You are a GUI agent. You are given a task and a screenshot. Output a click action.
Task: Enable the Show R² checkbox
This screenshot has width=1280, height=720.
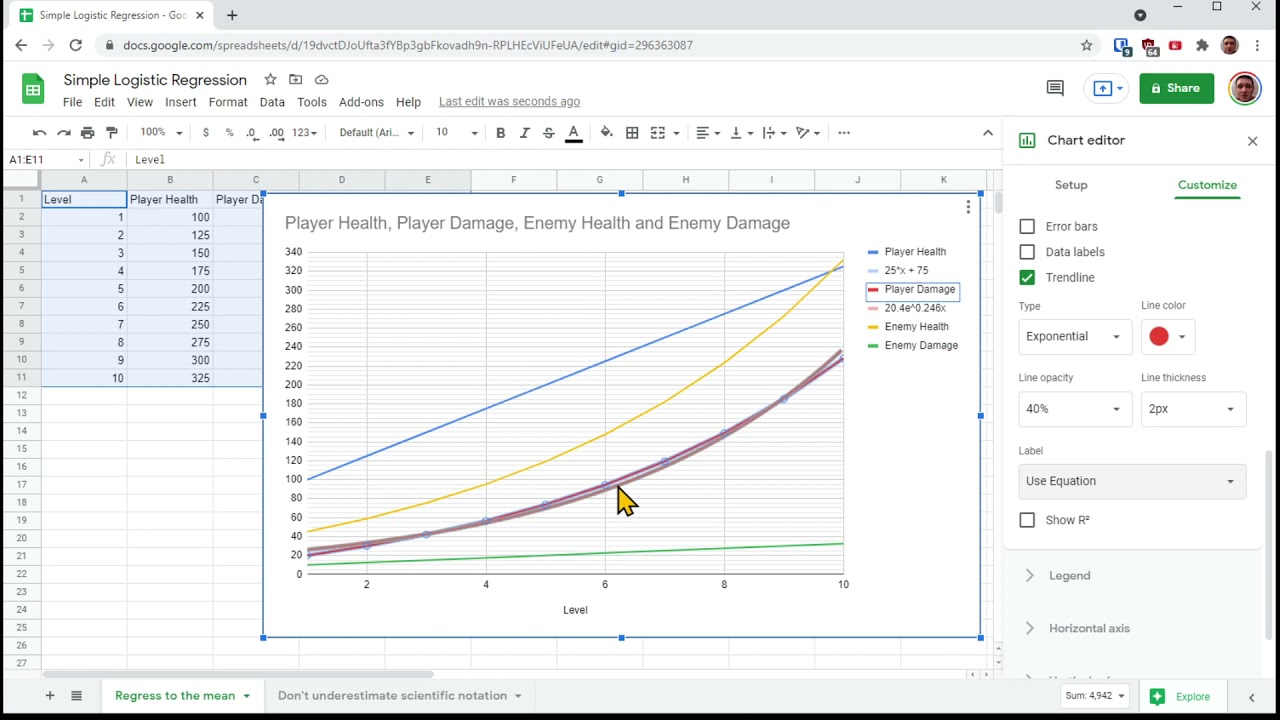[x=1027, y=520]
